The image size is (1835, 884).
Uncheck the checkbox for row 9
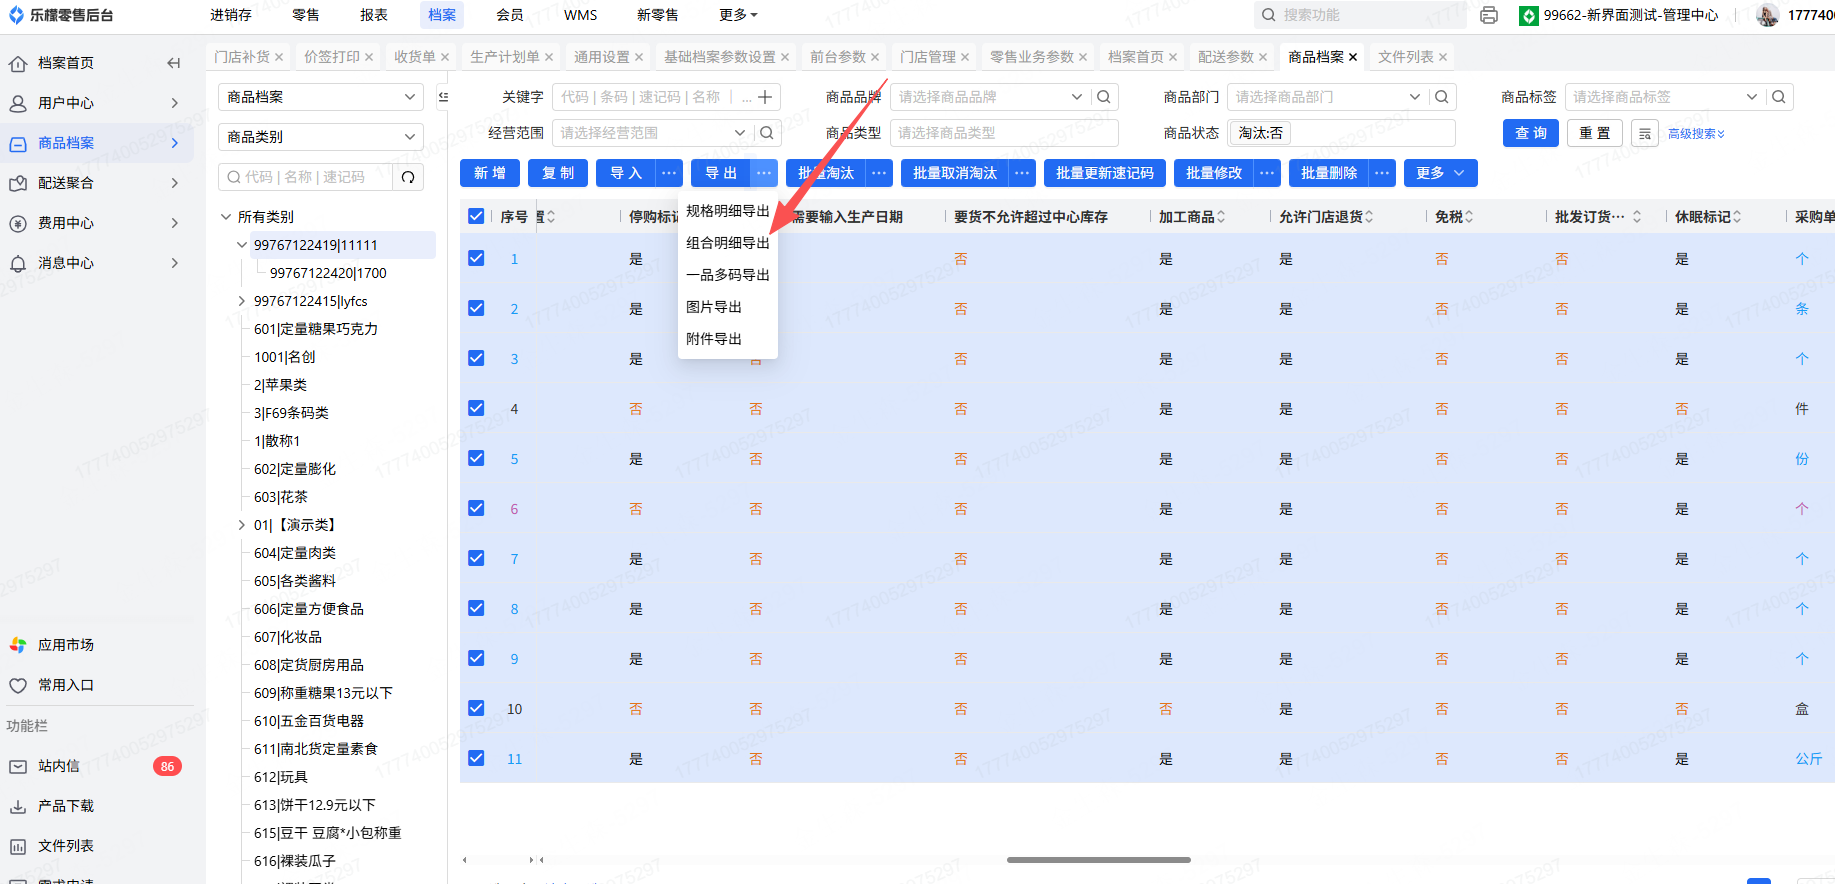click(476, 658)
